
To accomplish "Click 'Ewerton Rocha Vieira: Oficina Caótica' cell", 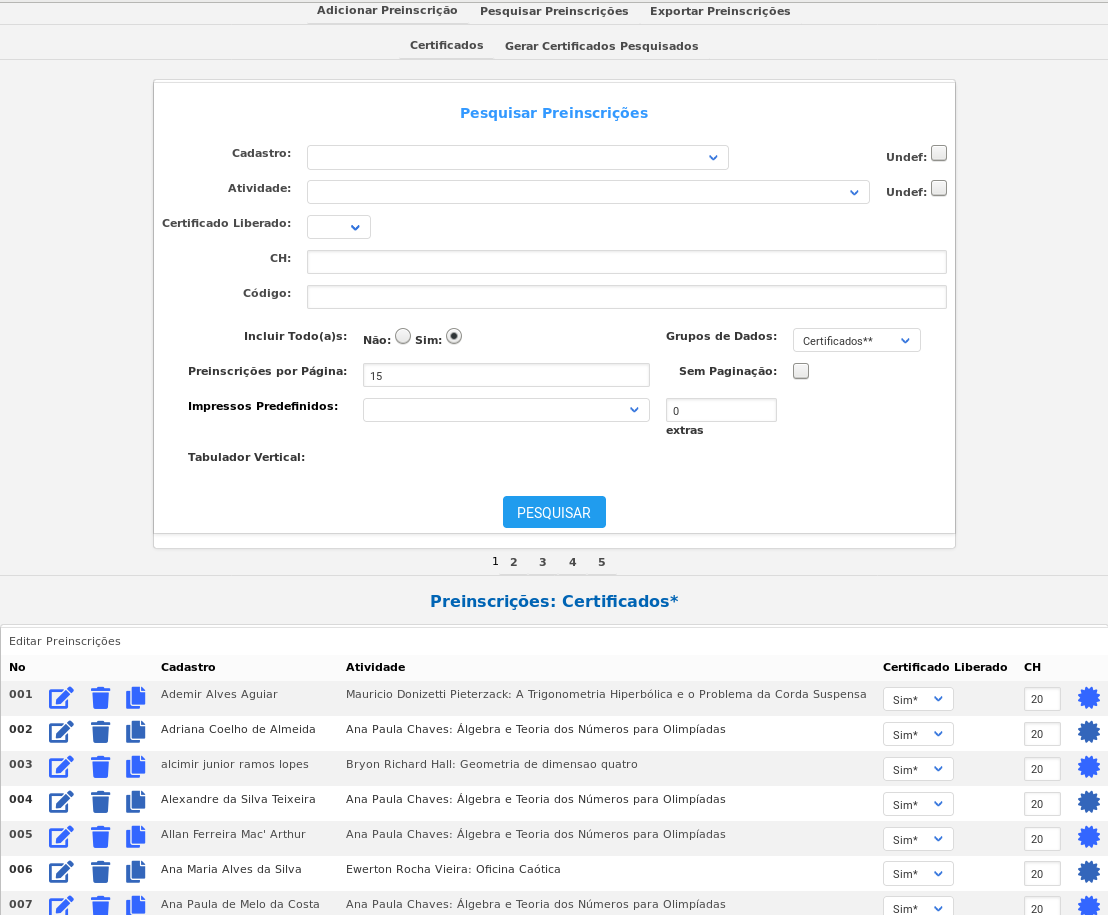I will click(x=453, y=869).
